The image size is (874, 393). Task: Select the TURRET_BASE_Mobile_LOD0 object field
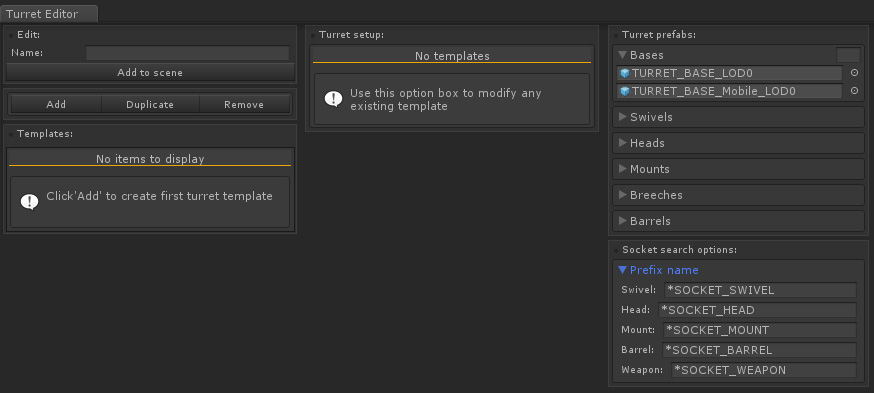(x=730, y=91)
